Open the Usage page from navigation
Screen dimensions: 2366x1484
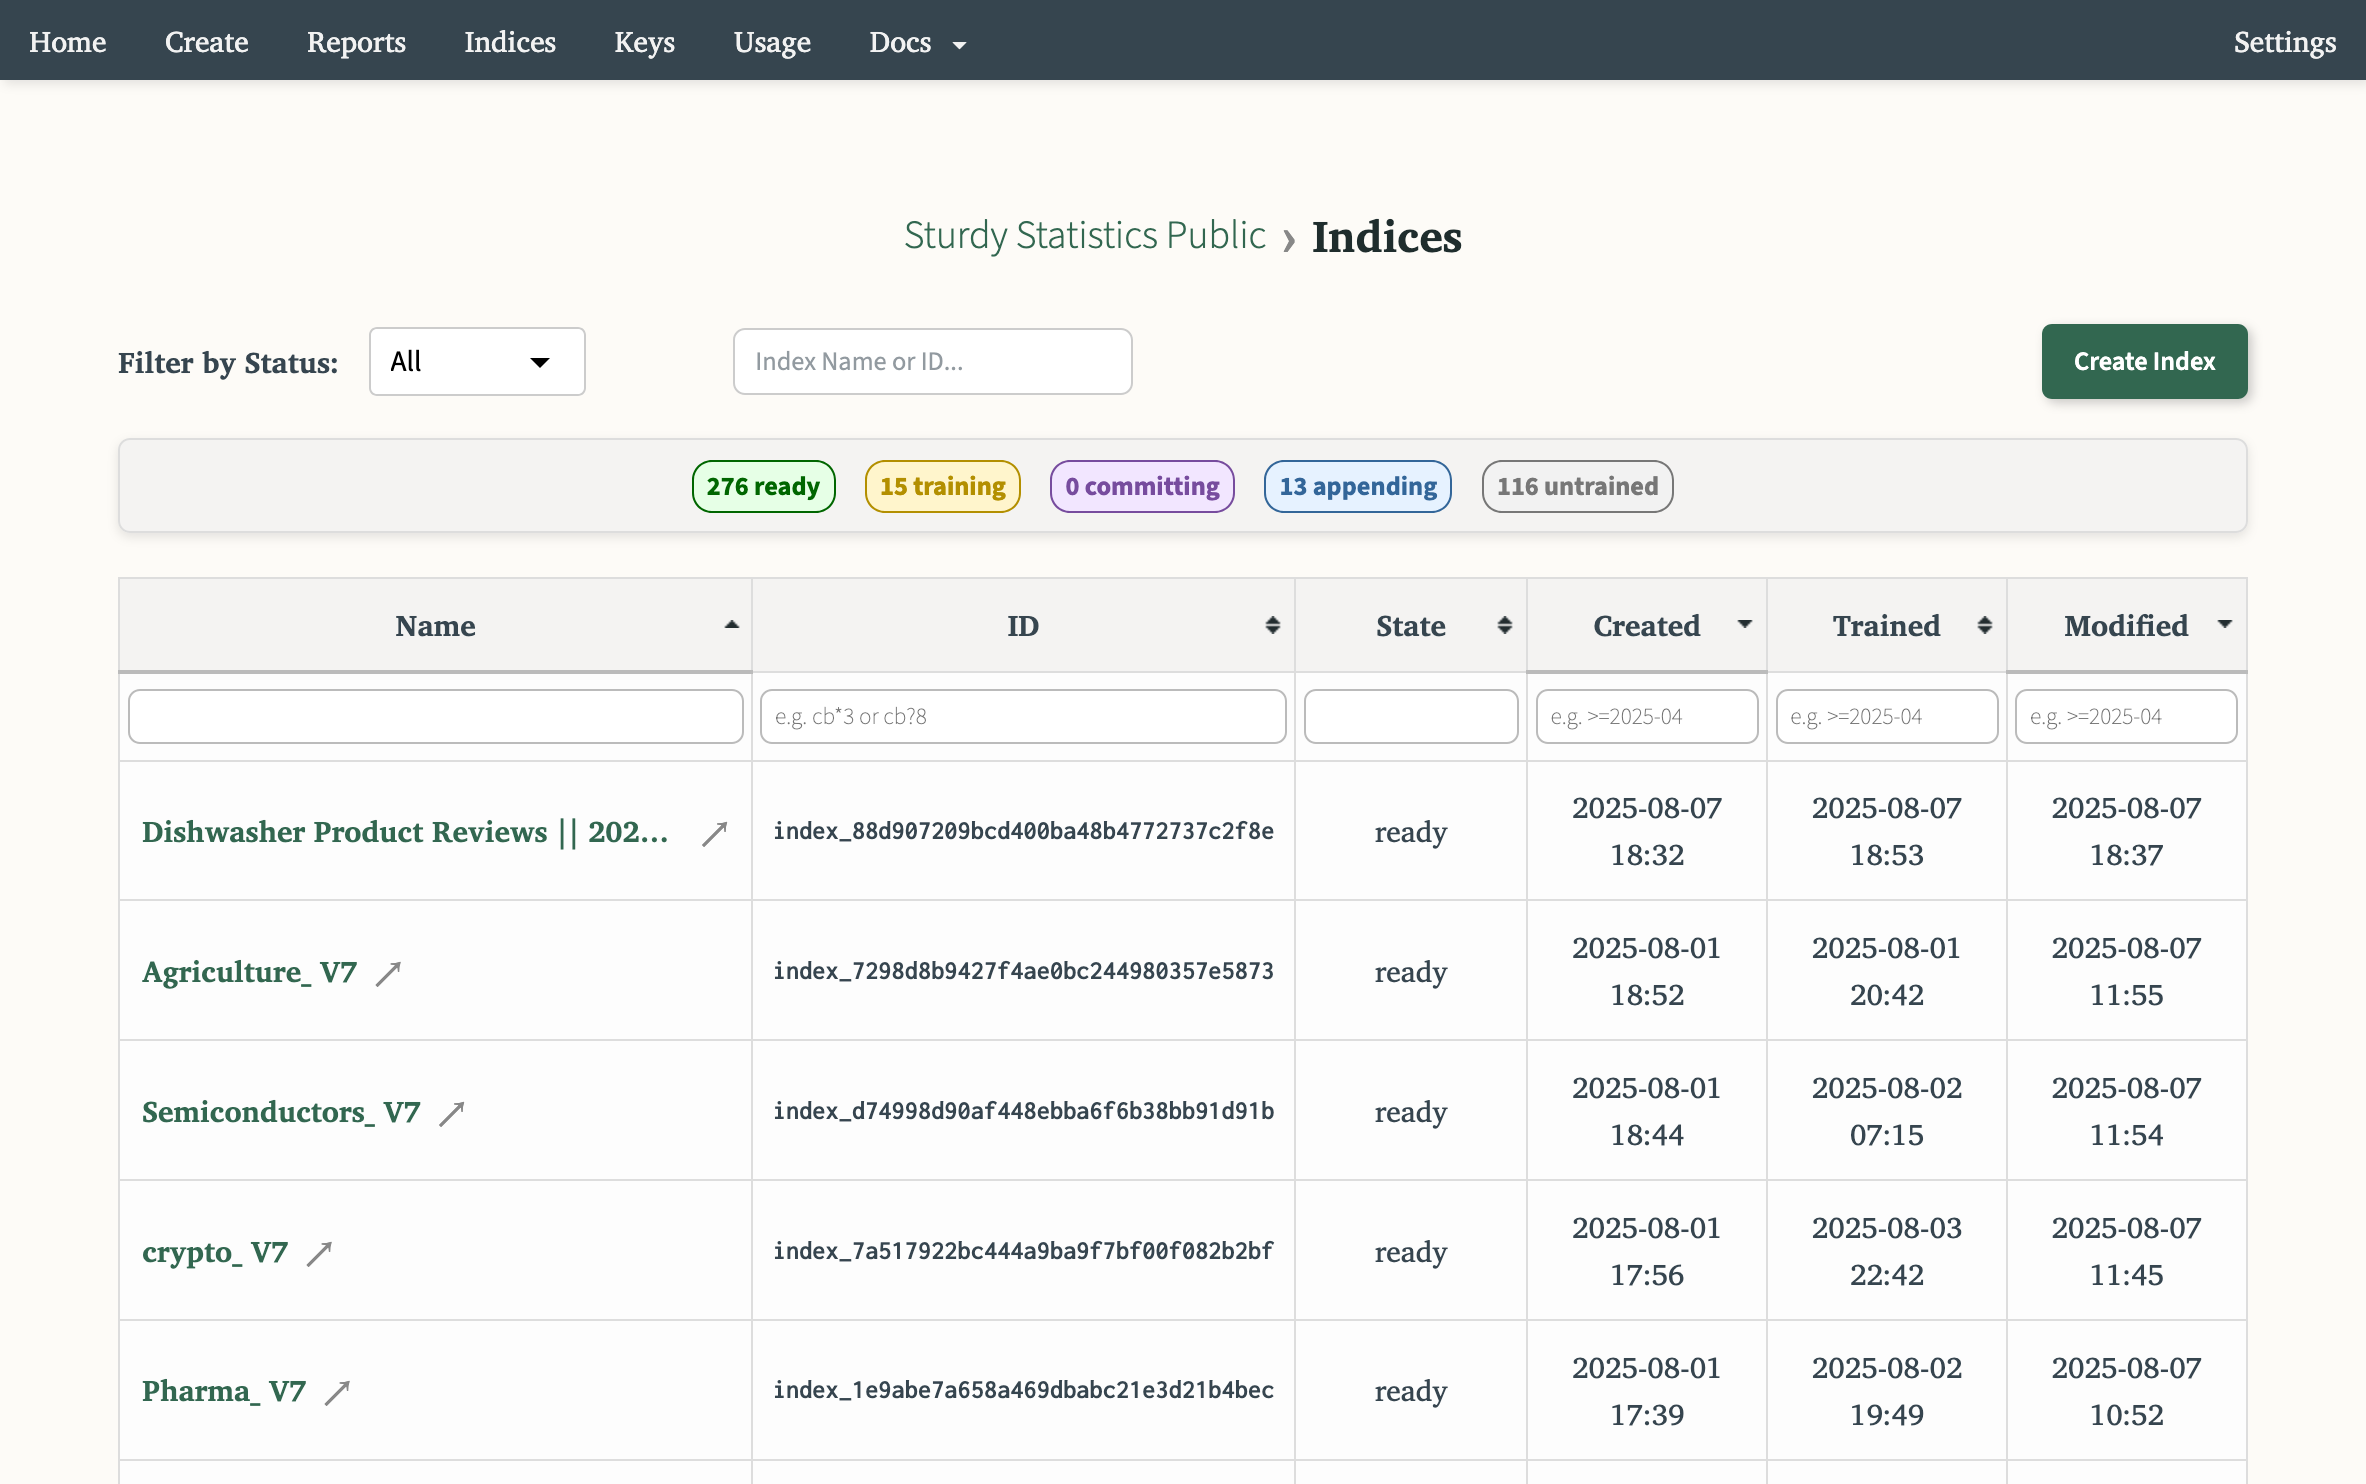coord(771,42)
